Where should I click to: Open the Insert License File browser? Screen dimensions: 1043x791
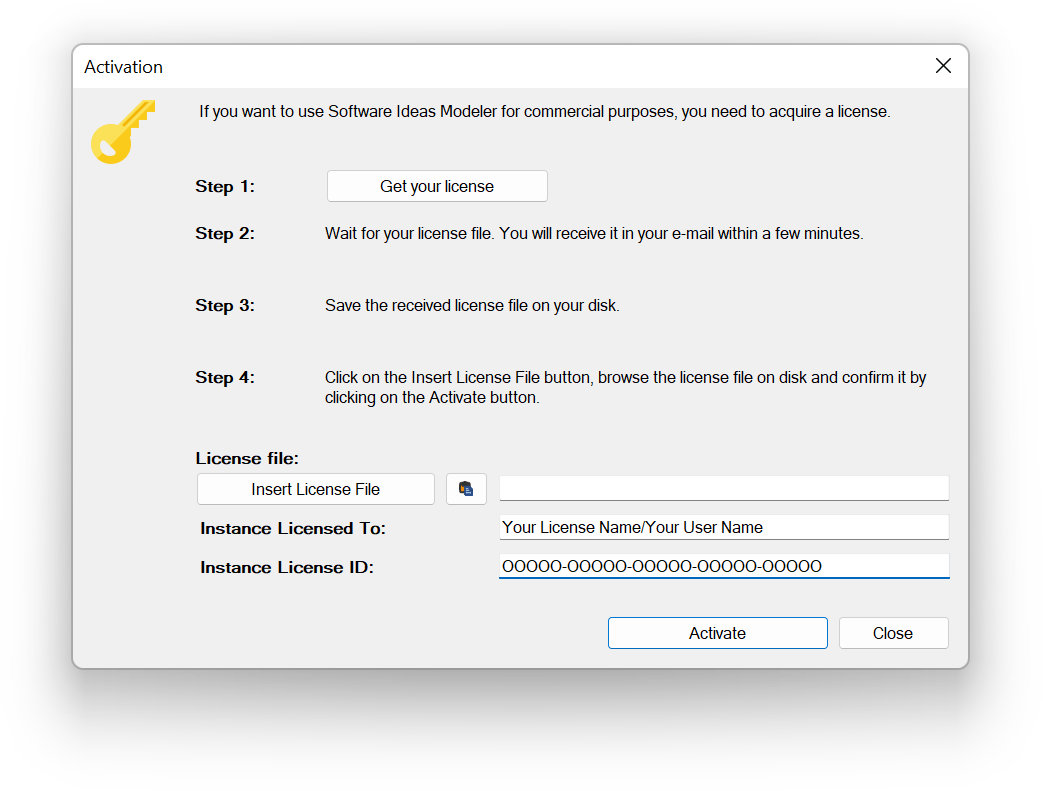point(316,489)
